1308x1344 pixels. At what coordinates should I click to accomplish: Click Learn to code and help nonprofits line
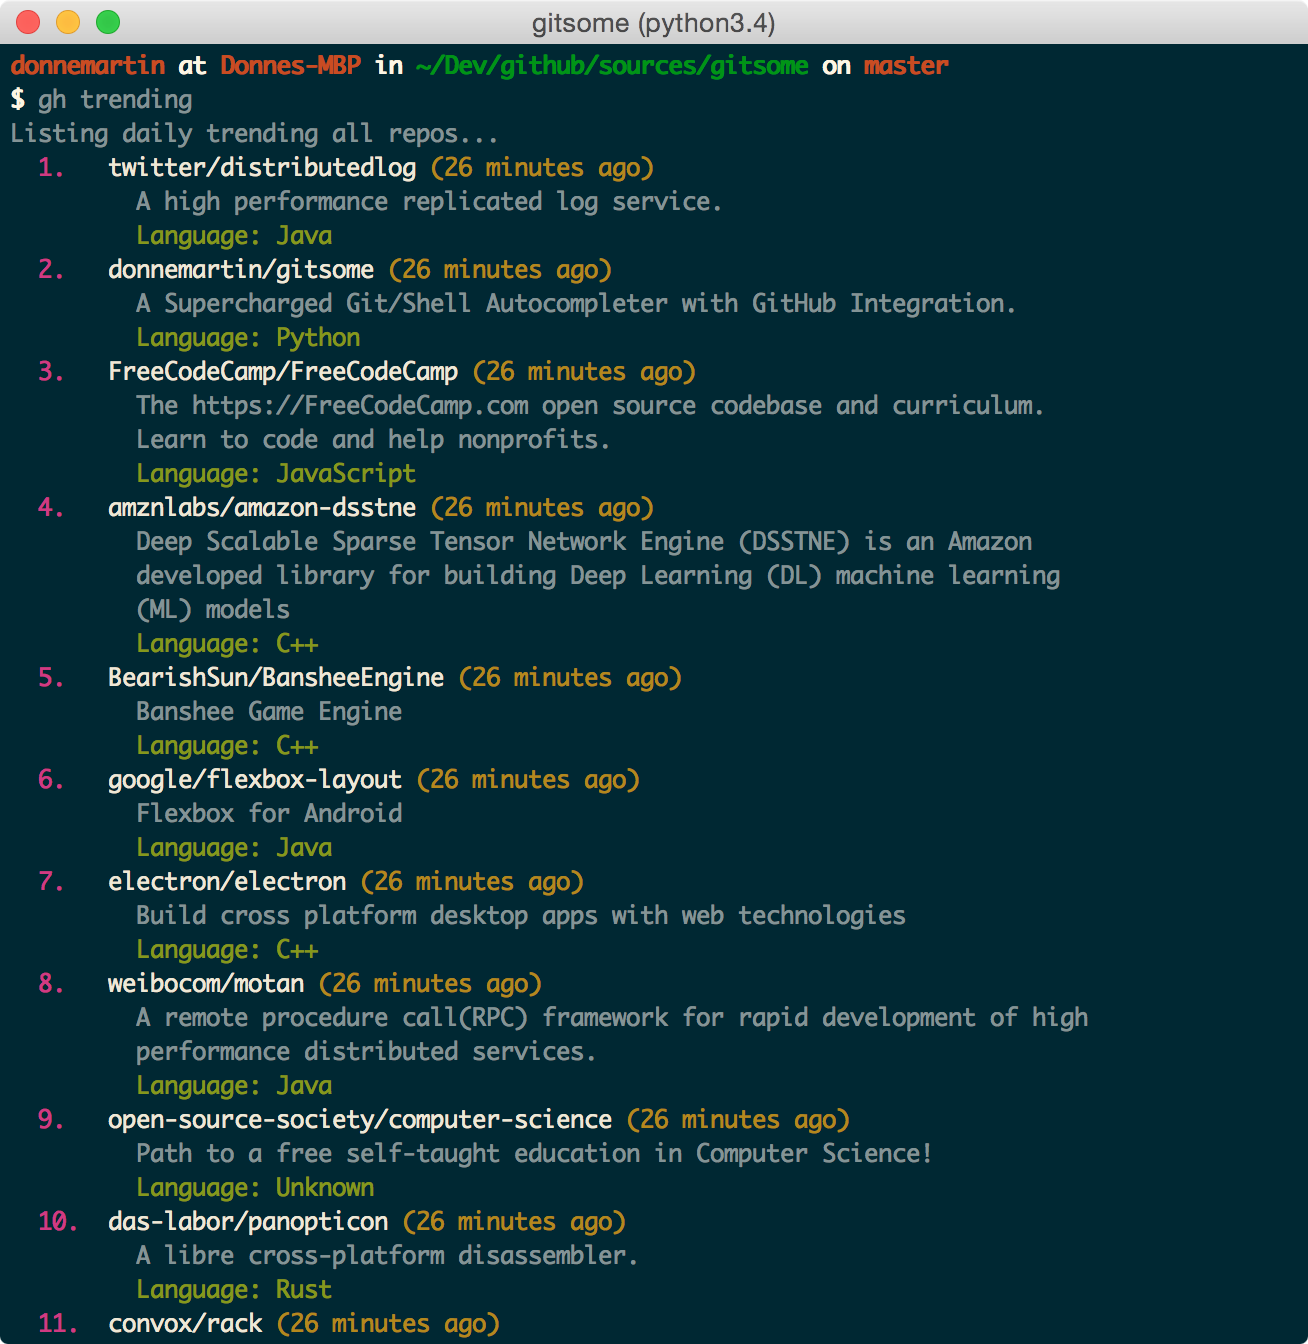pyautogui.click(x=373, y=440)
